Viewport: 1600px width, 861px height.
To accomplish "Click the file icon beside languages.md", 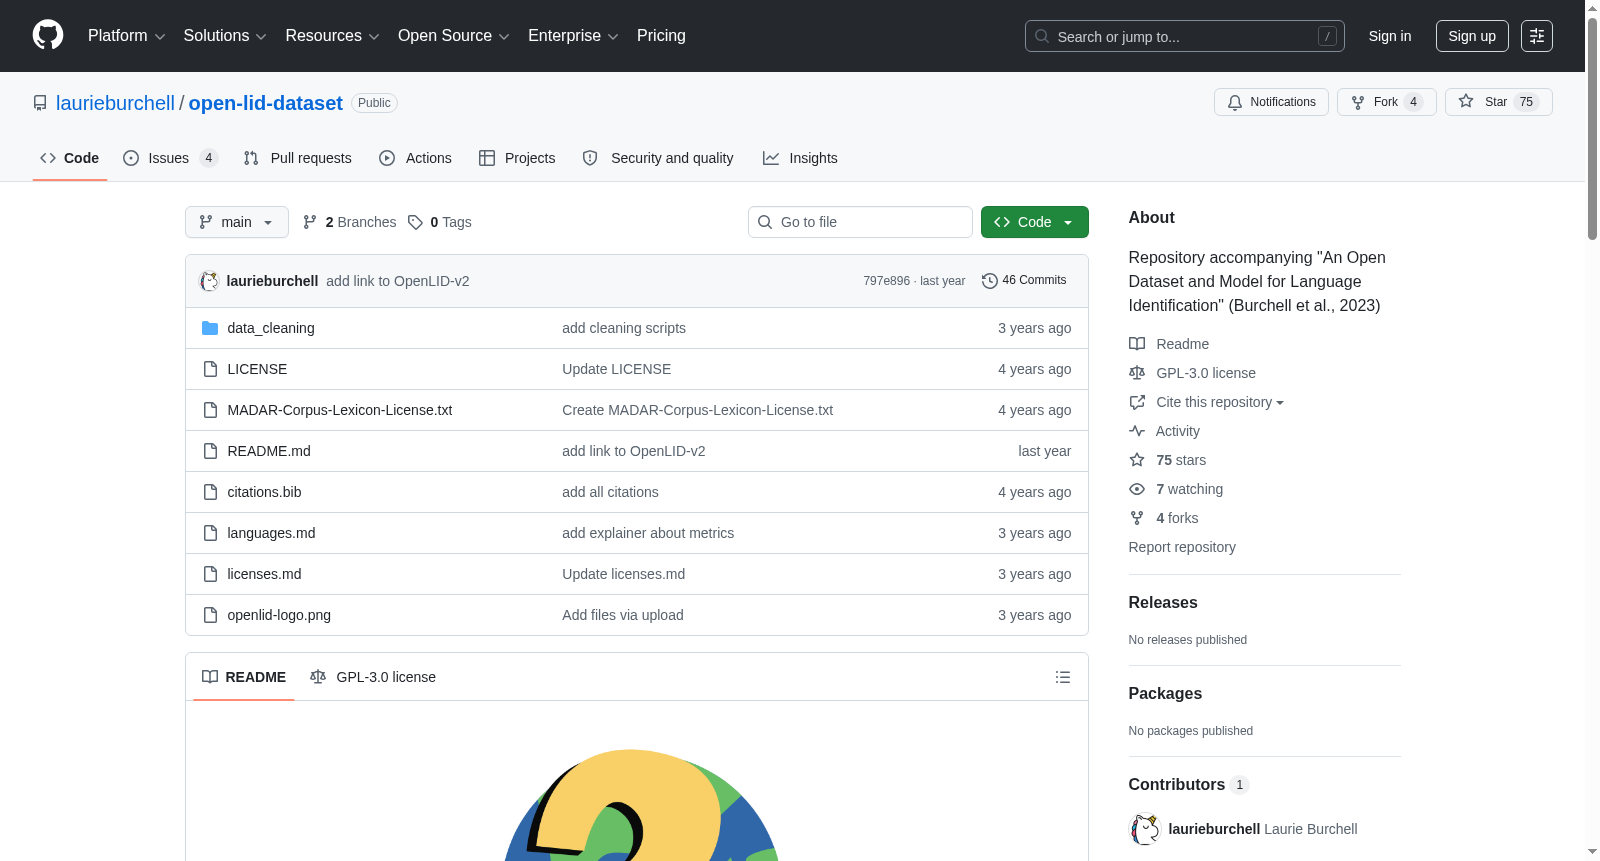I will 210,533.
